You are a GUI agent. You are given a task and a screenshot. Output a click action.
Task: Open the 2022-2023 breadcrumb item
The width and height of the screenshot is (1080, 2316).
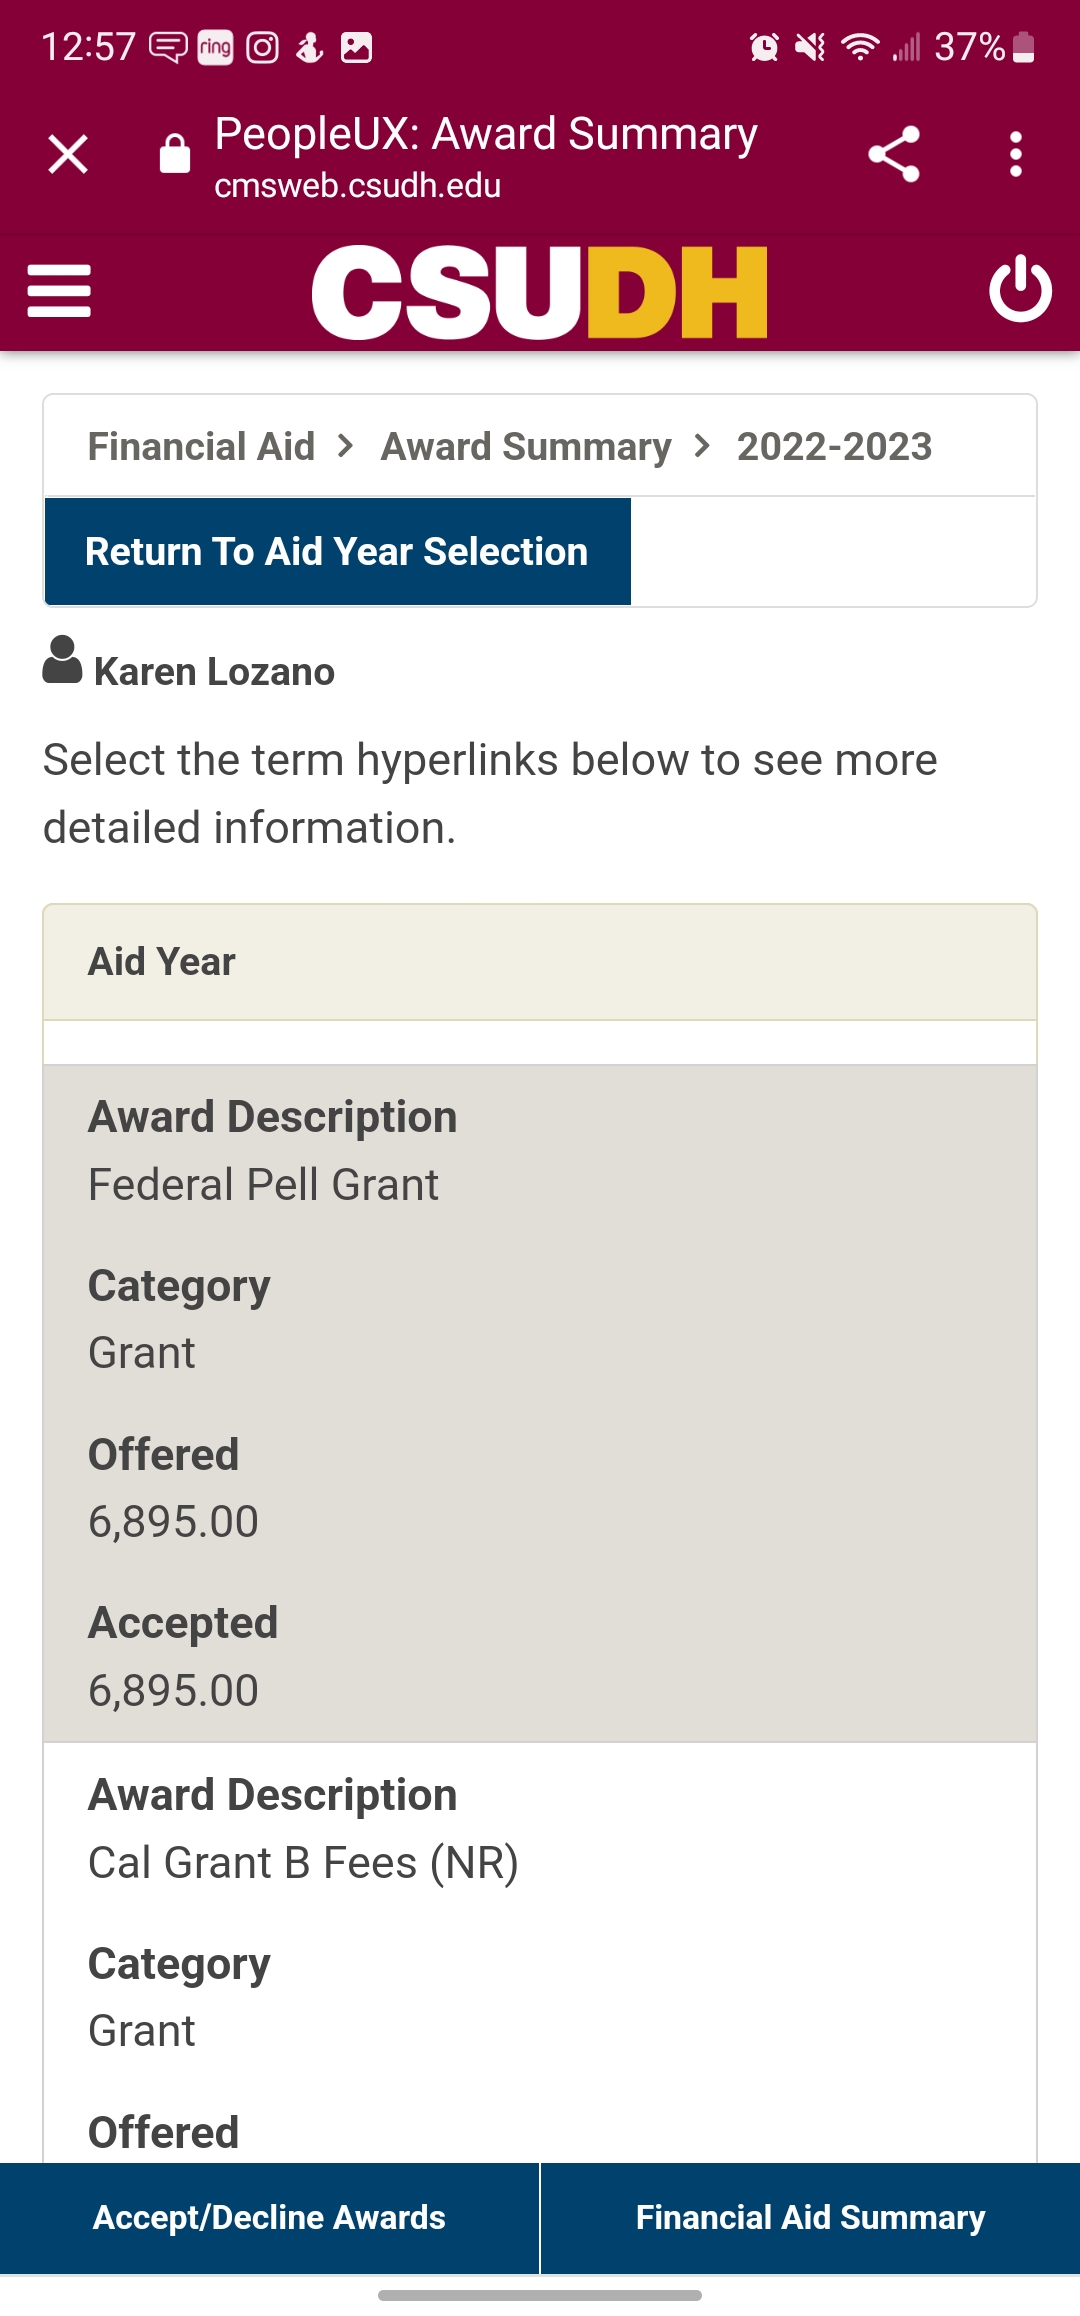click(834, 446)
